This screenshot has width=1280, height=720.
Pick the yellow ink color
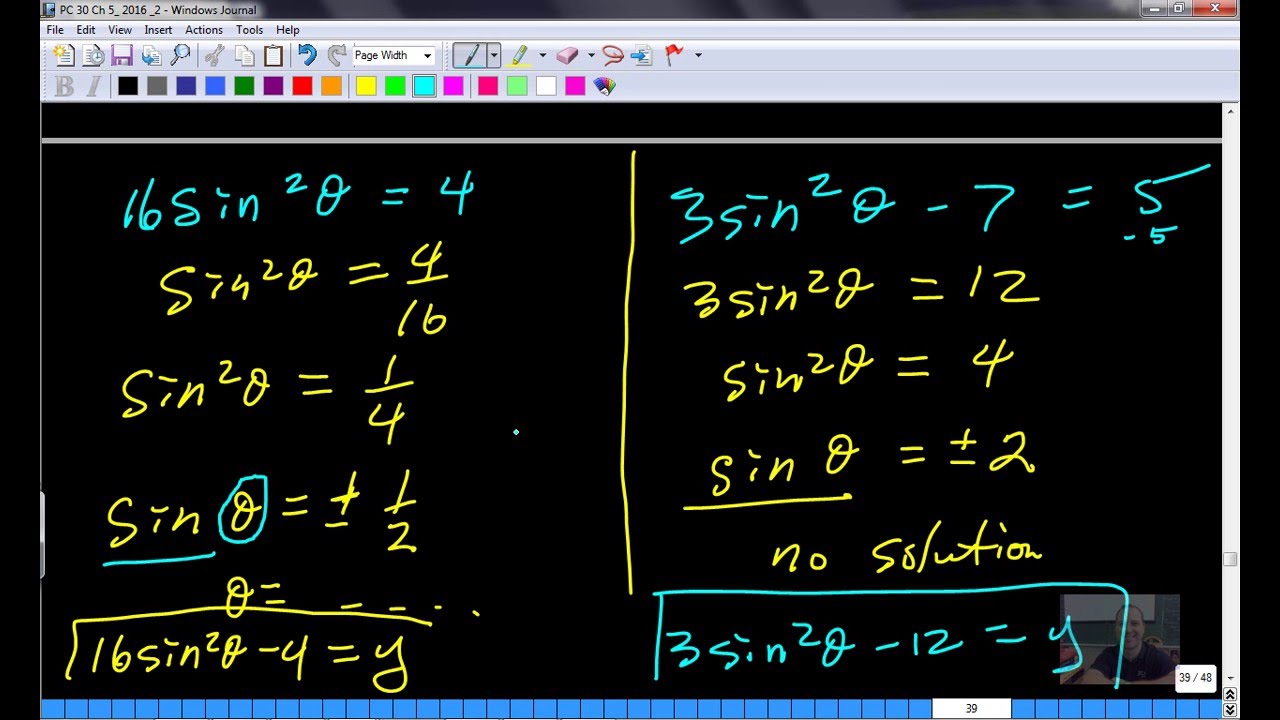click(366, 86)
